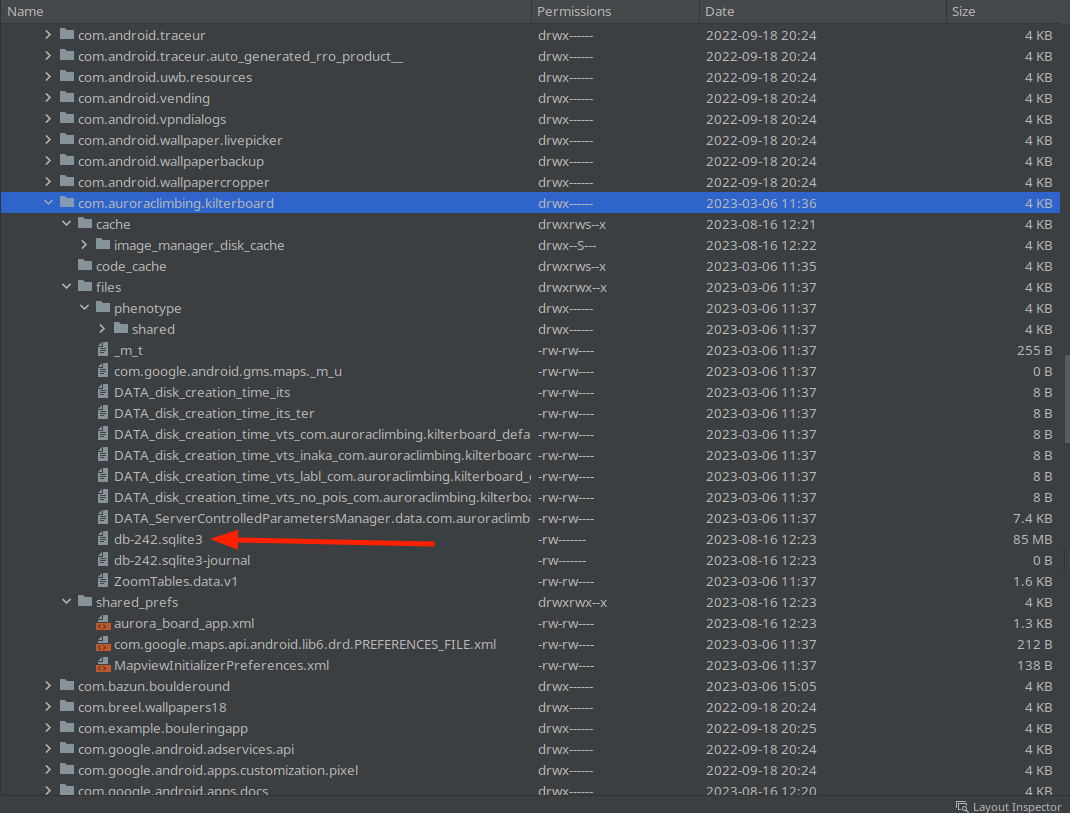Click the folder icon beside image_manager_disk_cache
The height and width of the screenshot is (813, 1070).
[101, 245]
